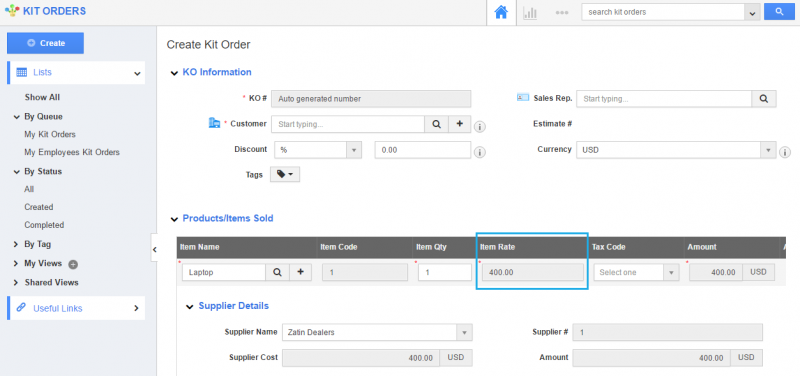Select the Created status filter
Viewport: 800px width, 376px height.
click(39, 207)
